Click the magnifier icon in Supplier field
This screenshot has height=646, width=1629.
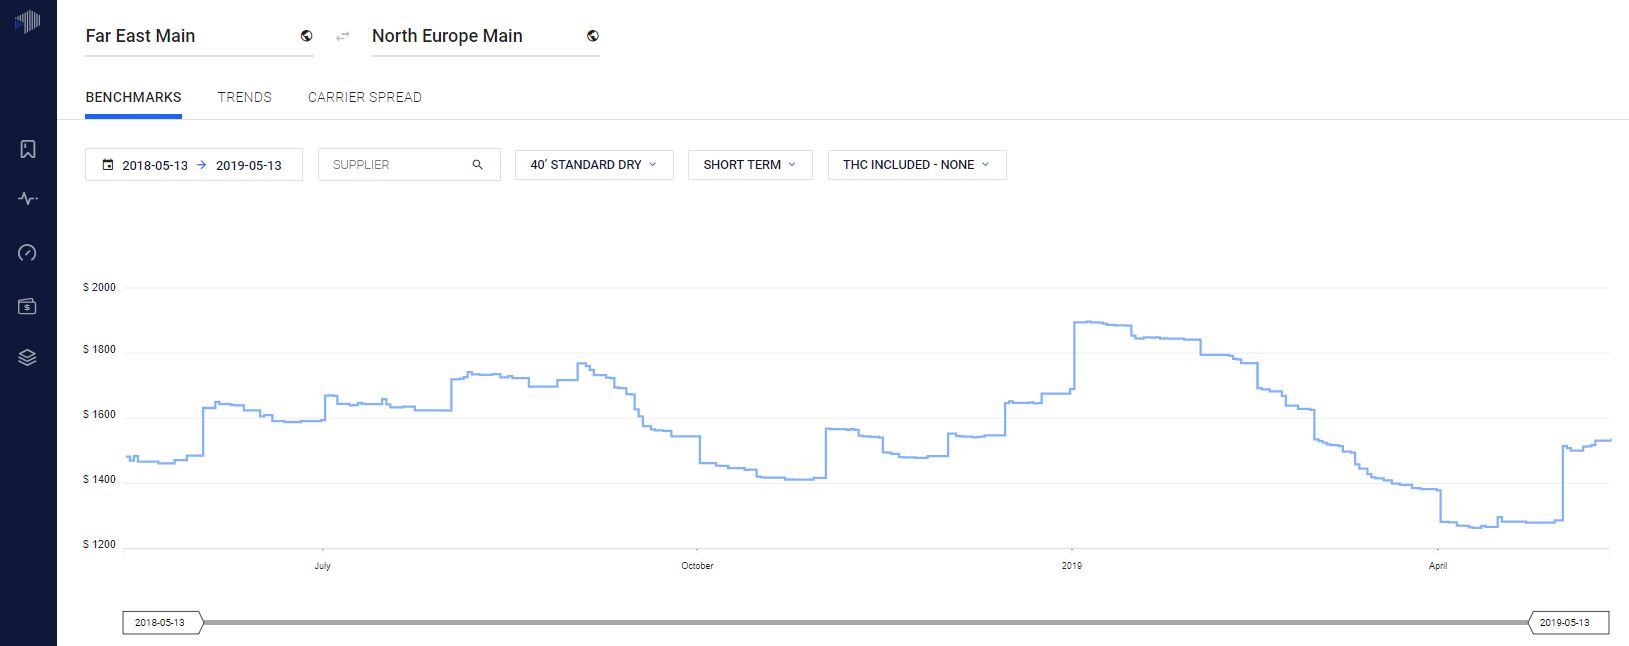pos(477,165)
